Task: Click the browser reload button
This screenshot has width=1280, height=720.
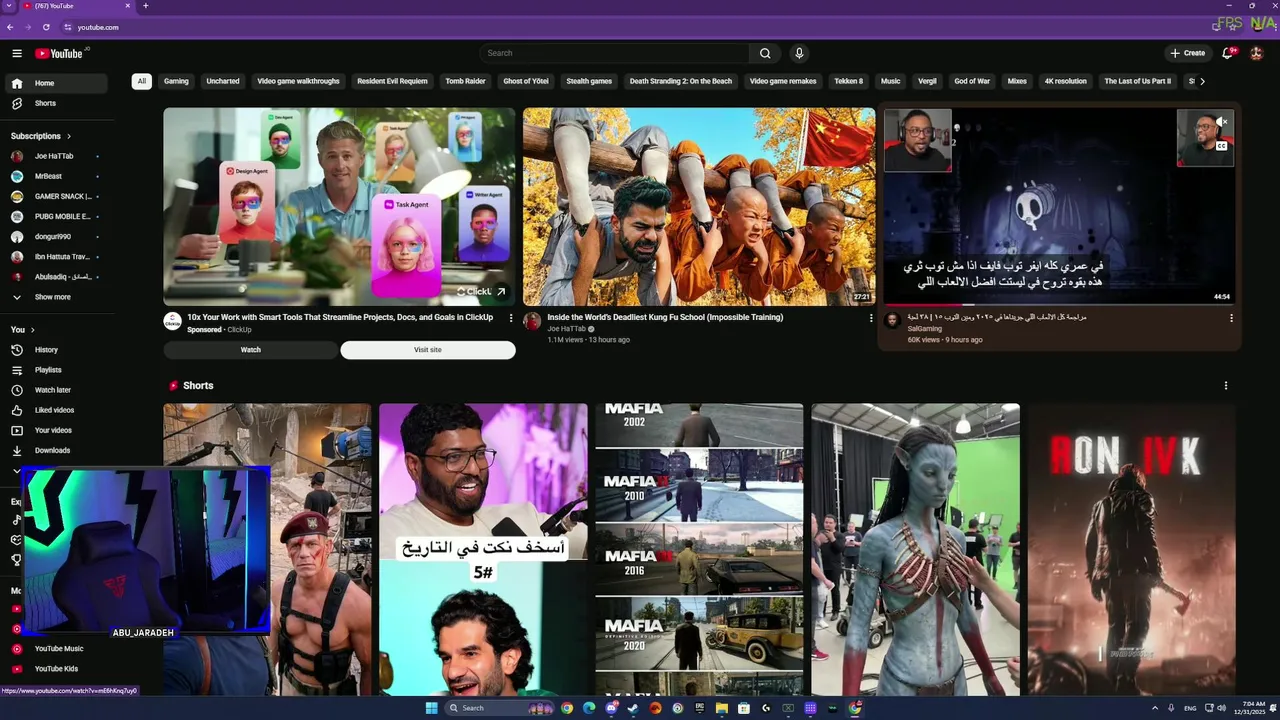Action: 46,27
